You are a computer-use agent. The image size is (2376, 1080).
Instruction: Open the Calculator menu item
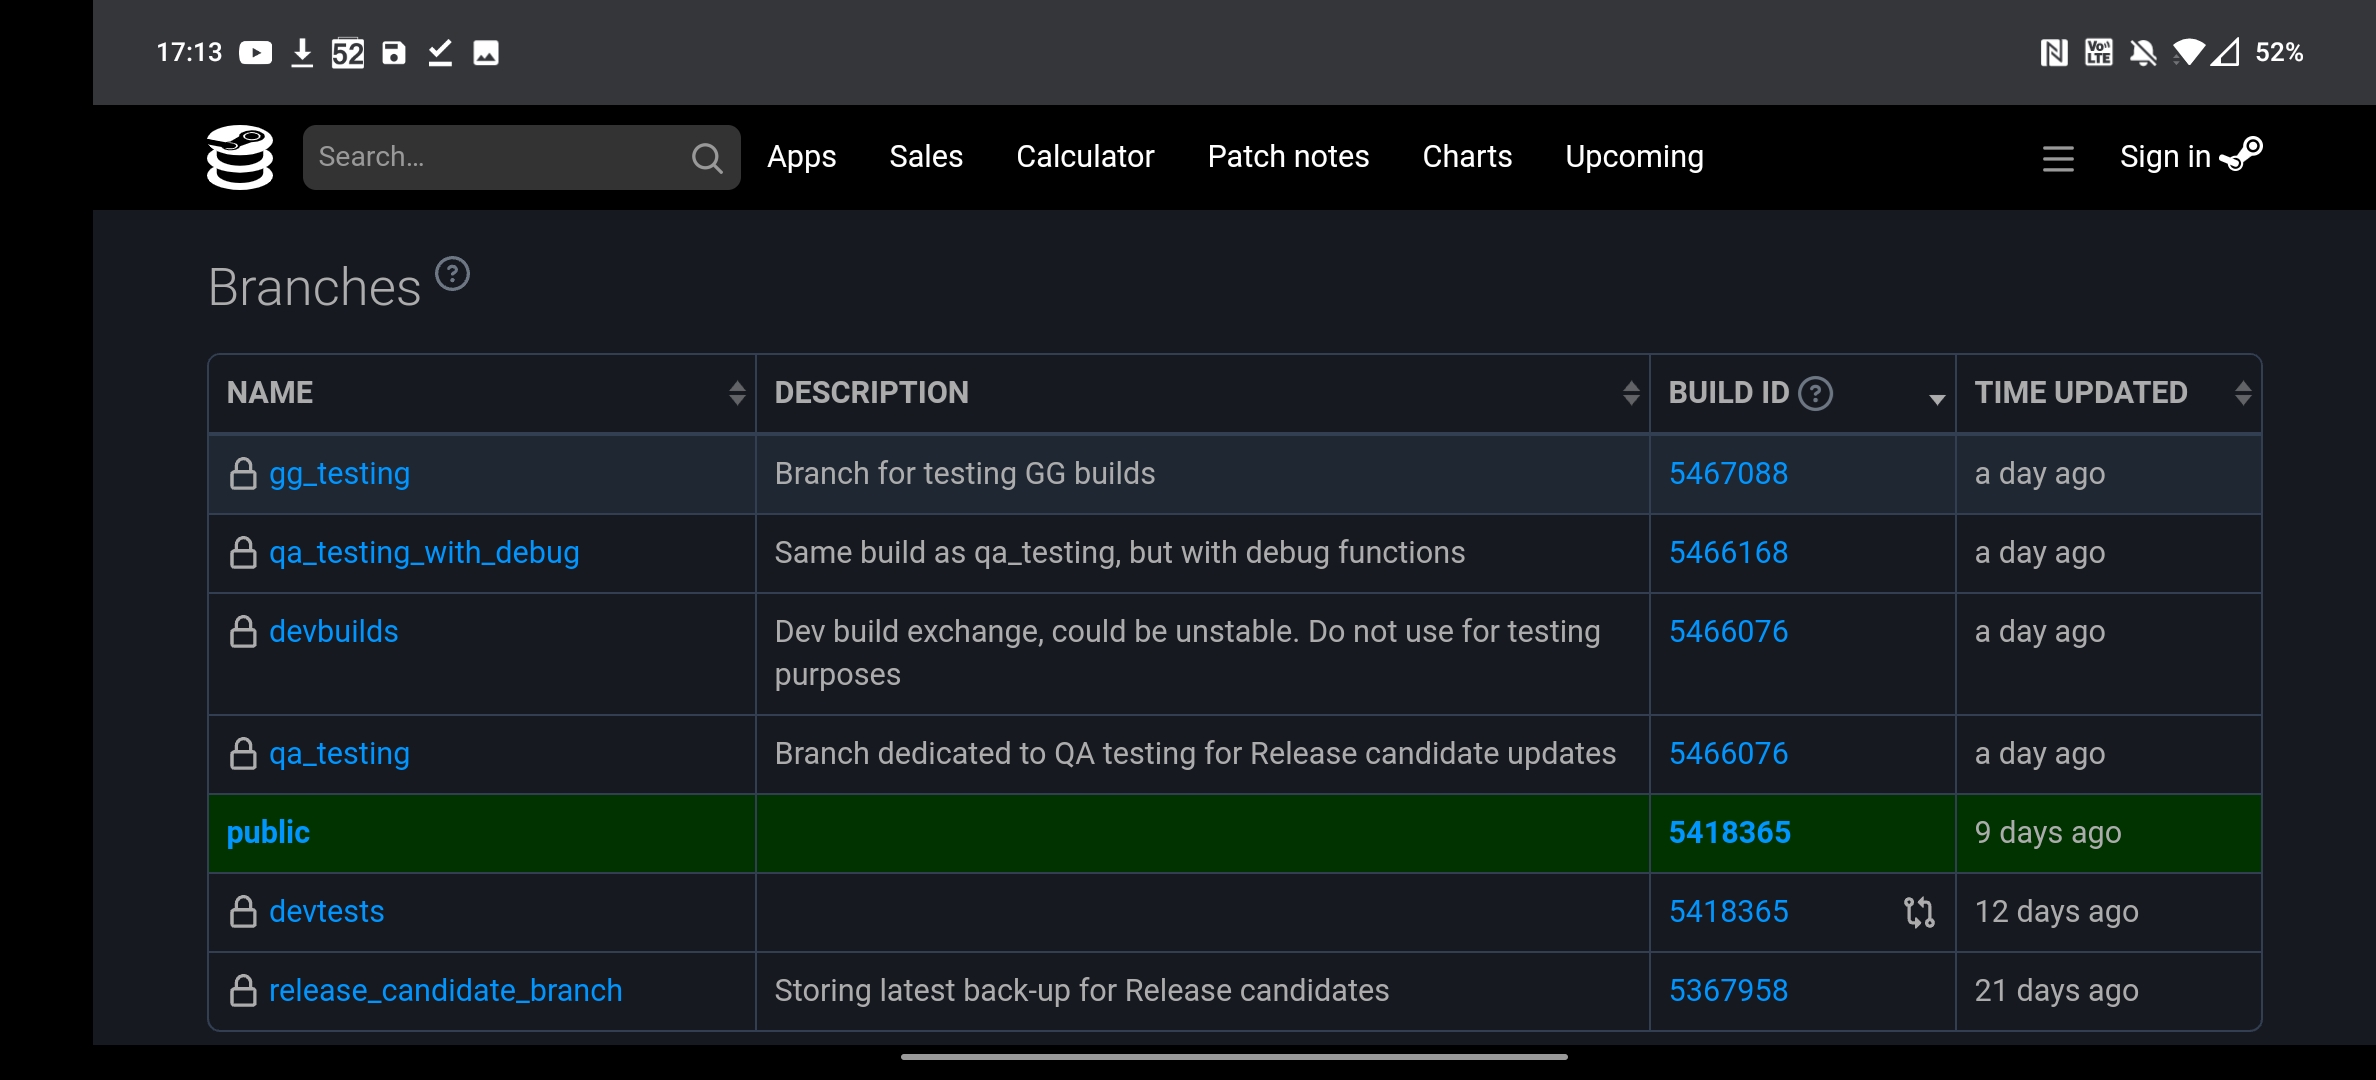click(1085, 157)
